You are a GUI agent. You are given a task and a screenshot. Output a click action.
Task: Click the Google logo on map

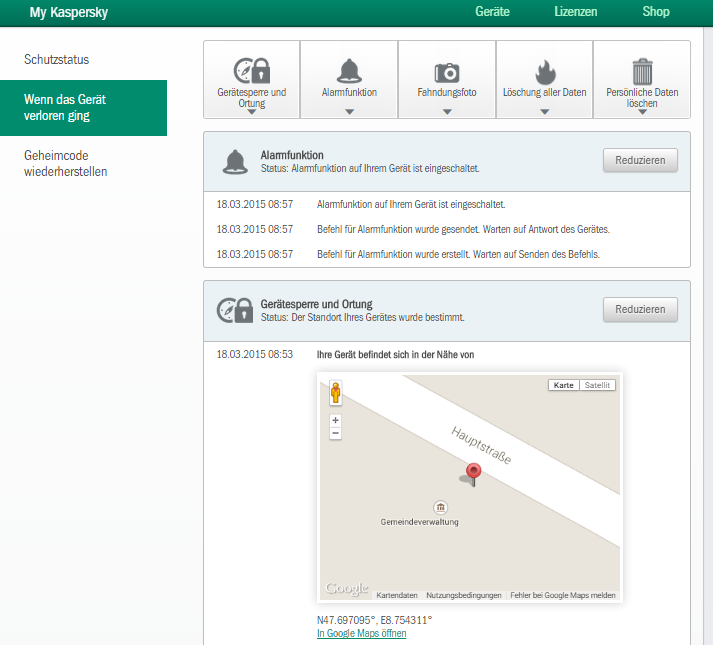[x=346, y=588]
